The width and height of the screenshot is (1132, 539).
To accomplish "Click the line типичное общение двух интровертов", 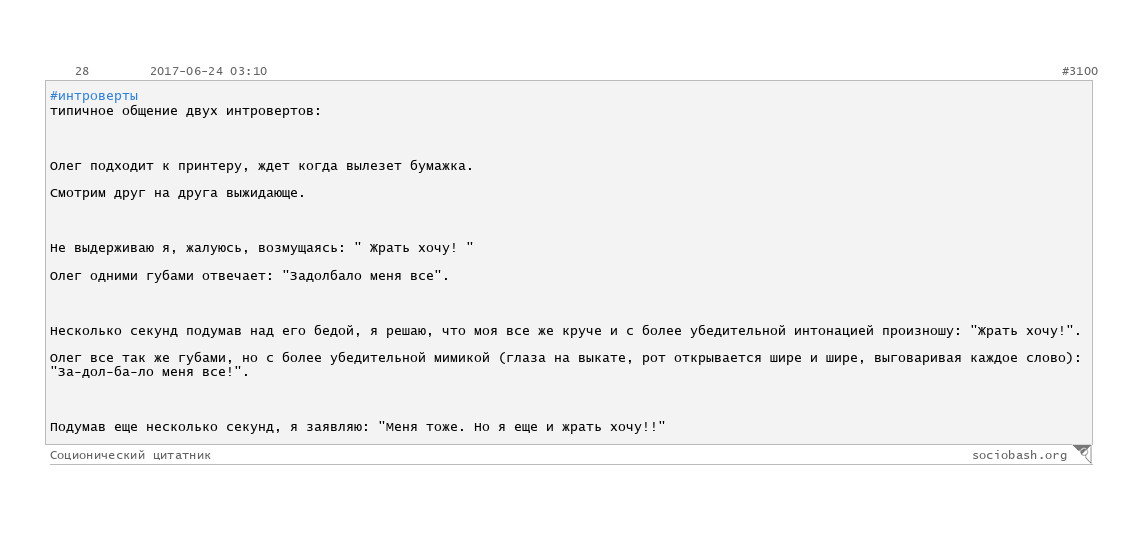I will tap(186, 111).
